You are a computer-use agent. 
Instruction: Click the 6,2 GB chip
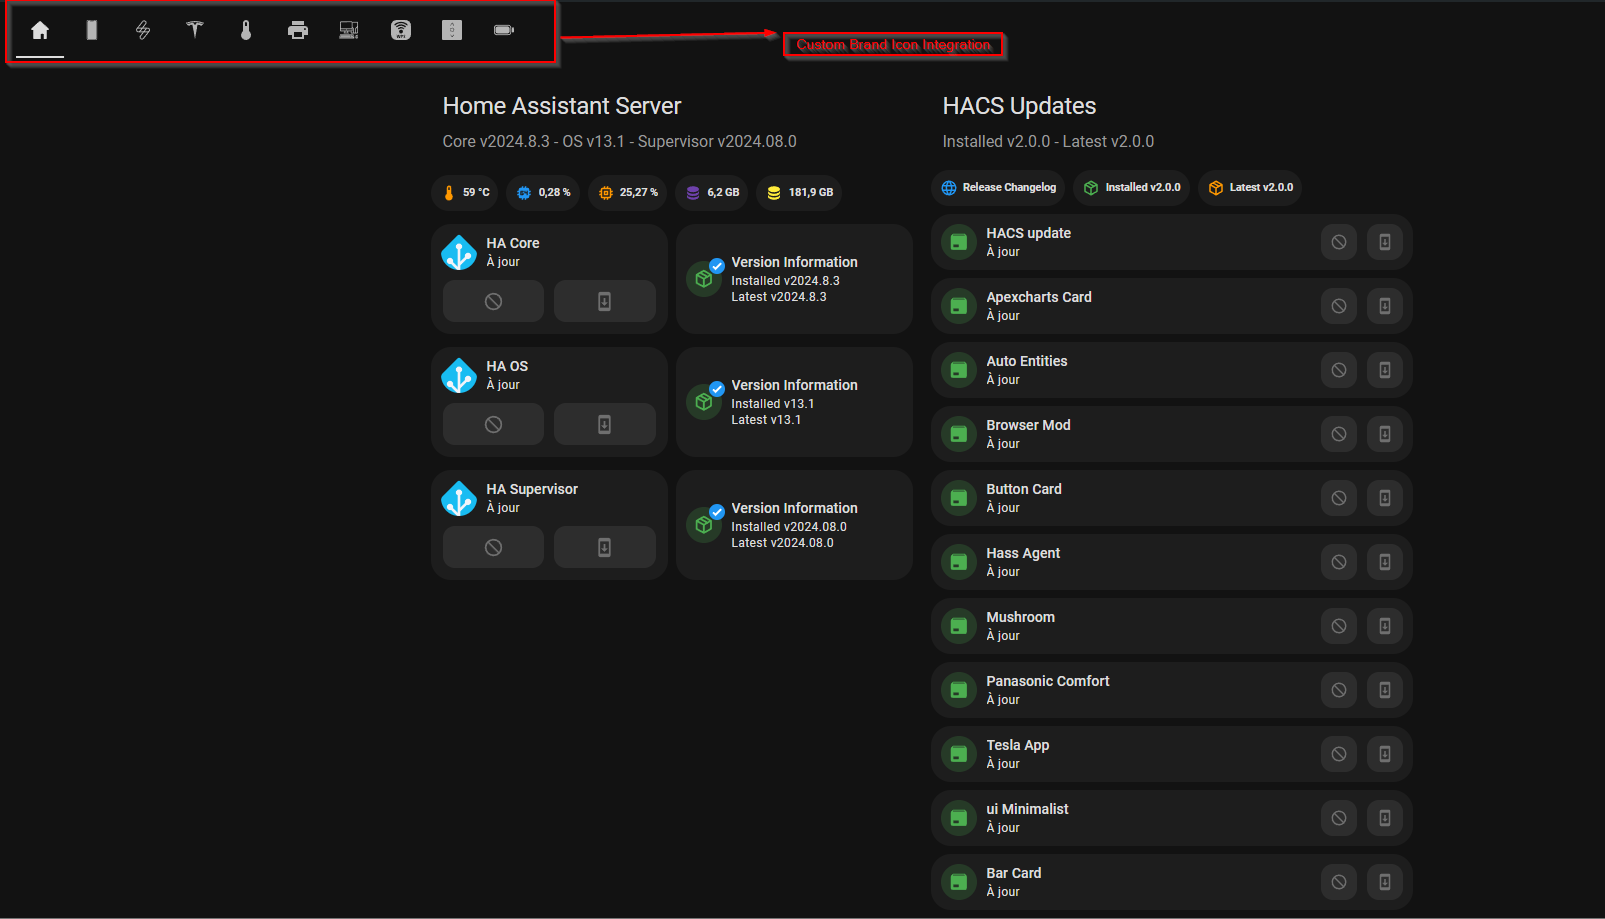pyautogui.click(x=712, y=192)
